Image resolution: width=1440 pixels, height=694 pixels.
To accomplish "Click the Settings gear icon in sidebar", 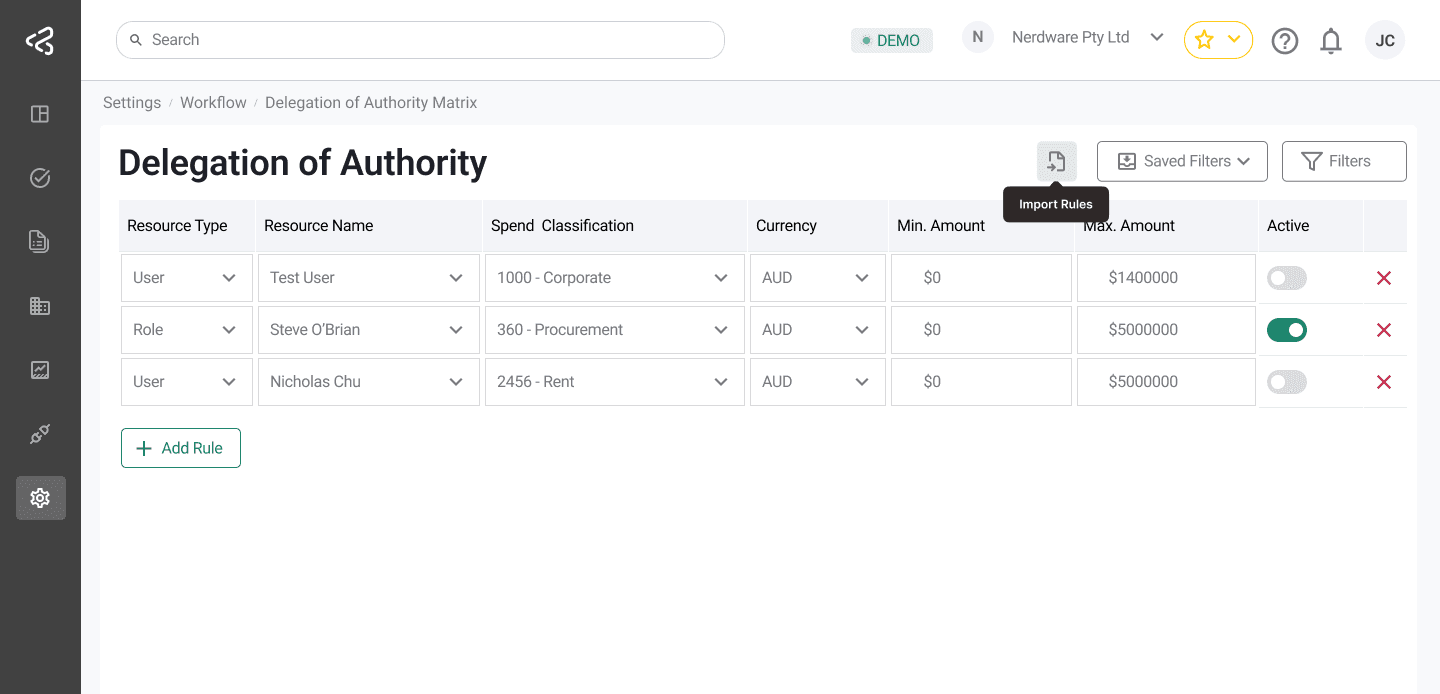I will (x=40, y=497).
